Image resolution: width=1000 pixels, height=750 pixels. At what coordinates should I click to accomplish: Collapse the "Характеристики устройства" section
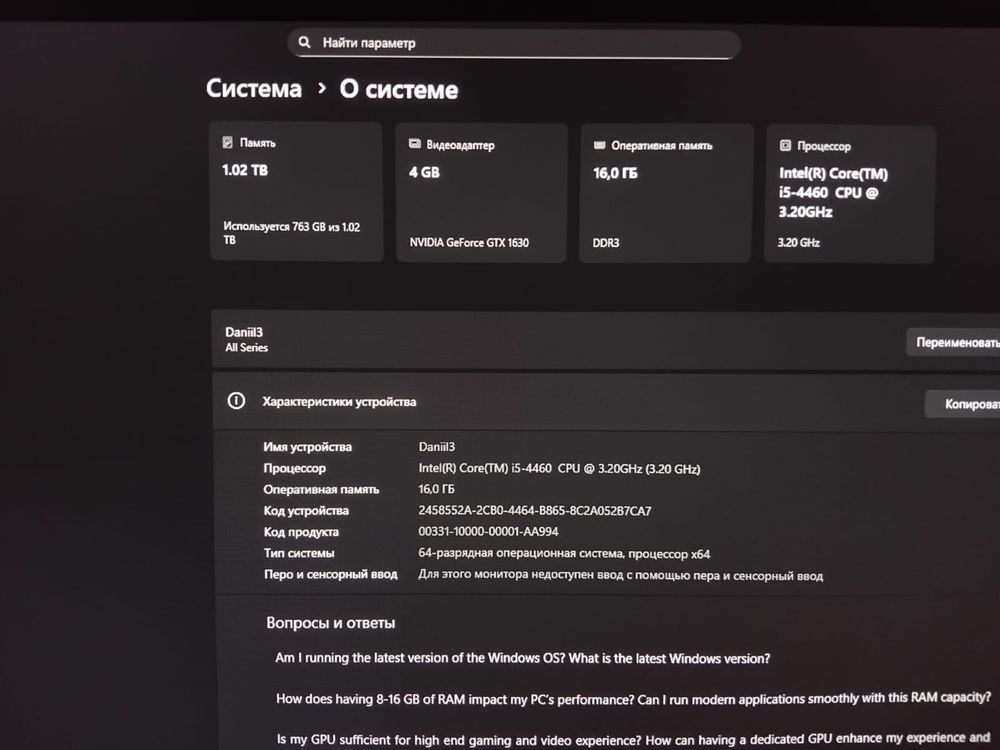click(606, 402)
